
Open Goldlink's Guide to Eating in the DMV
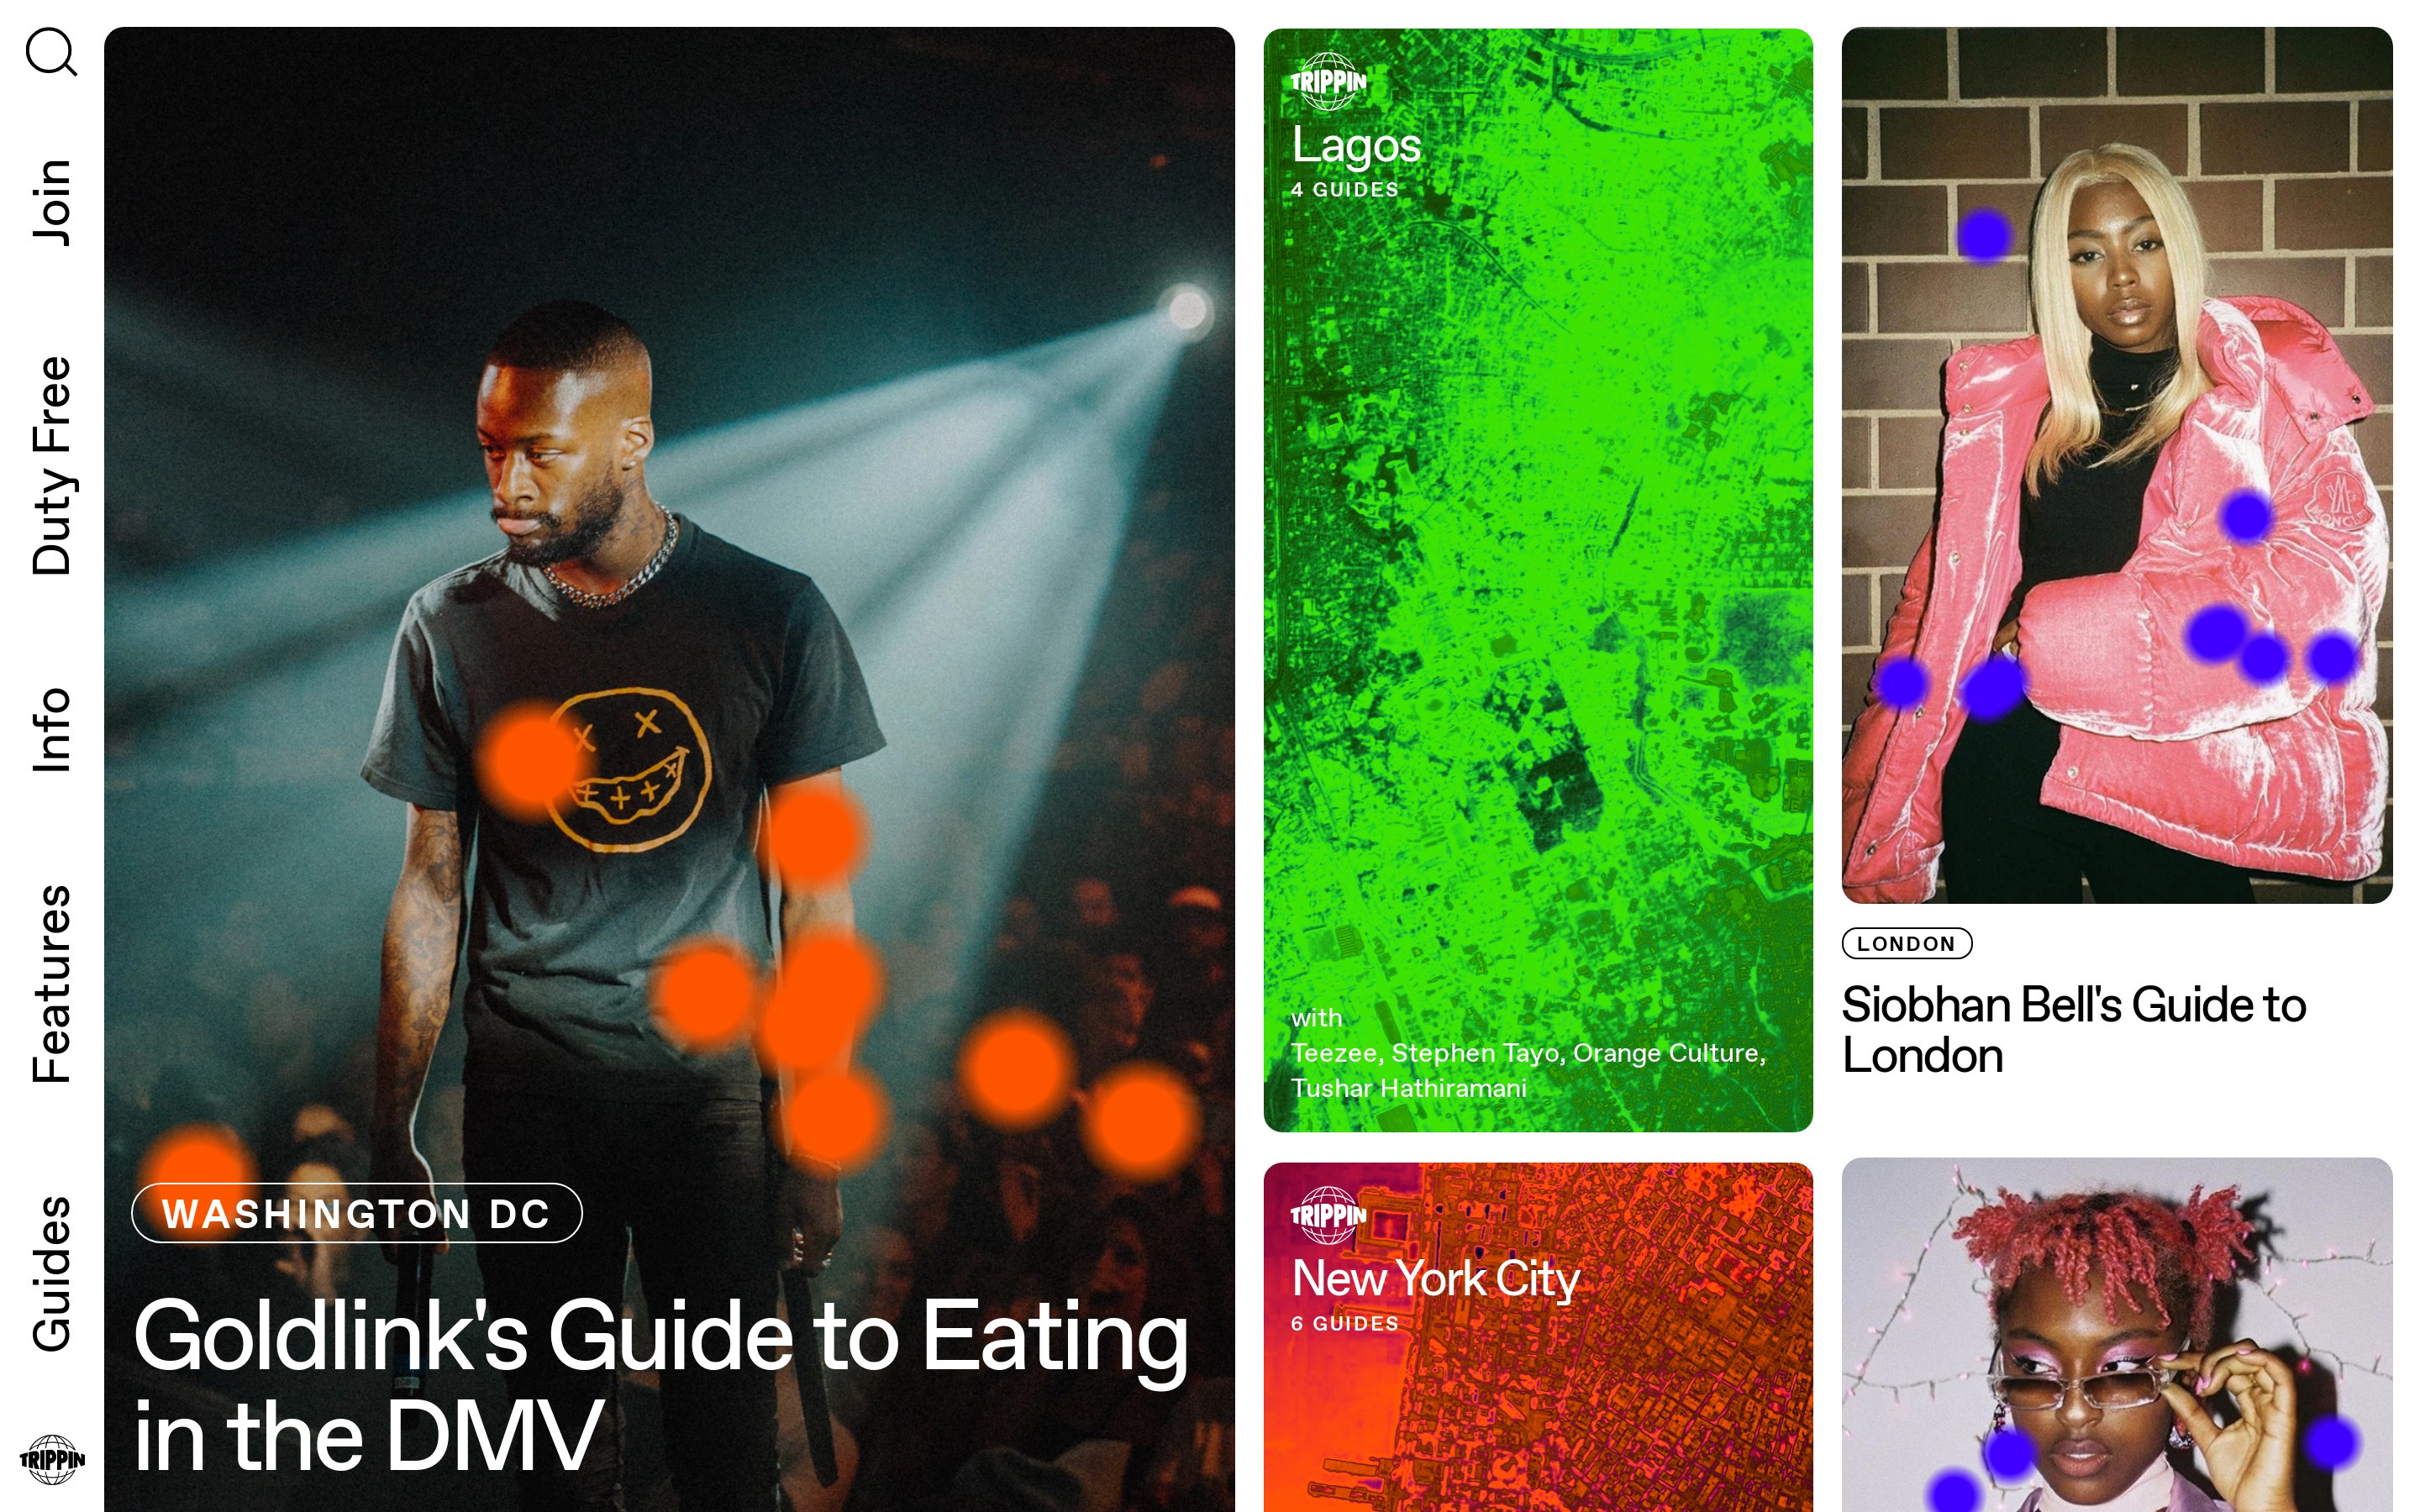click(661, 1385)
